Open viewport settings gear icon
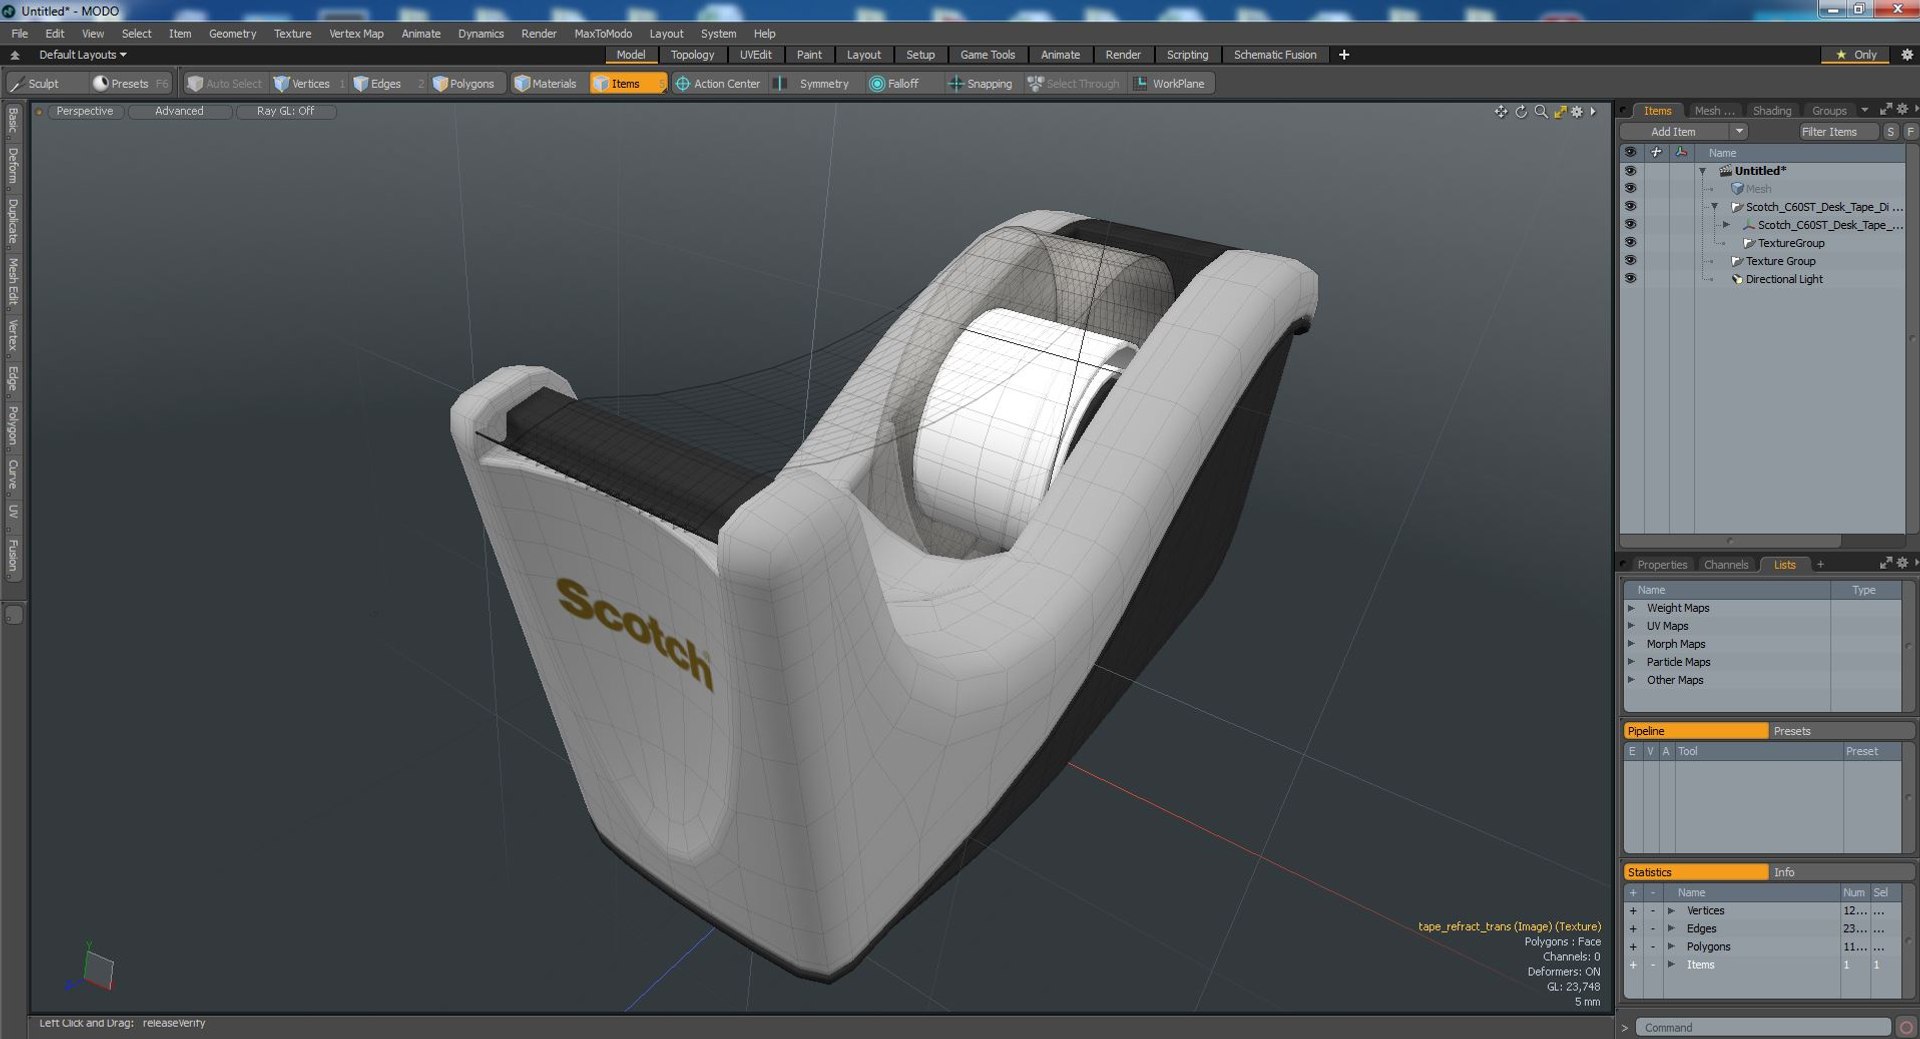The width and height of the screenshot is (1920, 1039). click(1577, 111)
